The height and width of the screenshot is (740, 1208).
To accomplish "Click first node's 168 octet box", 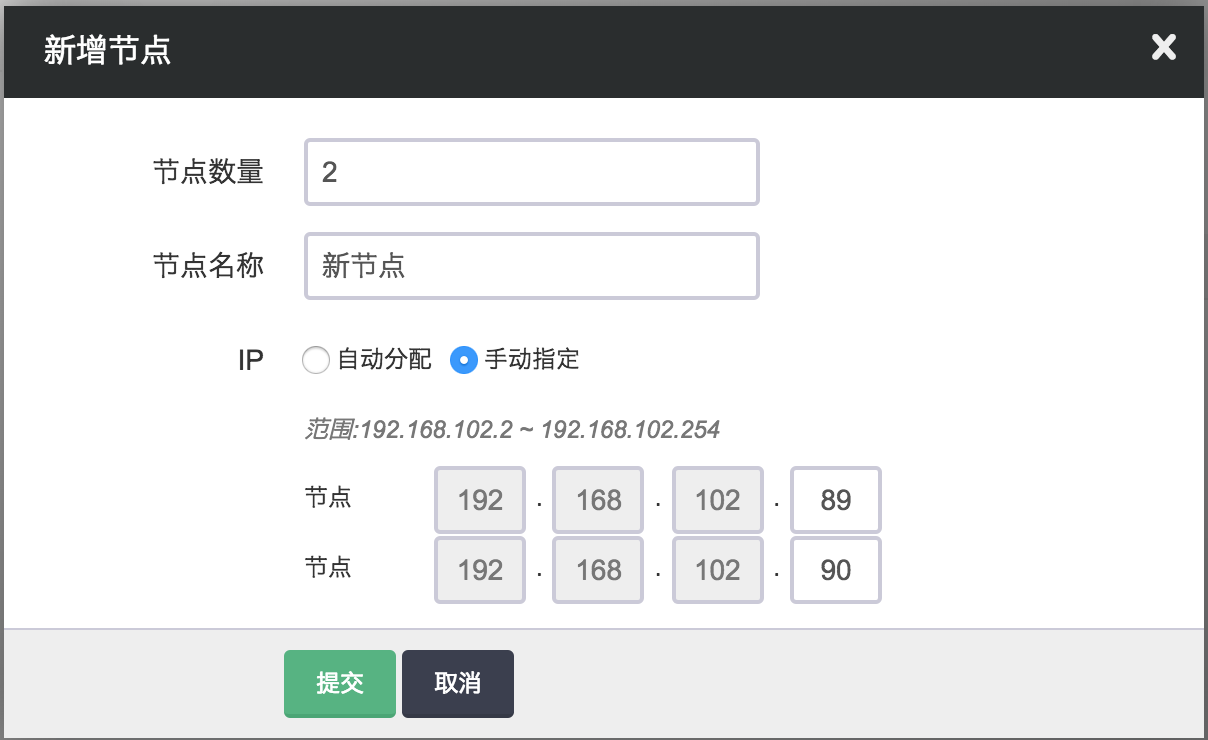I will [x=599, y=500].
